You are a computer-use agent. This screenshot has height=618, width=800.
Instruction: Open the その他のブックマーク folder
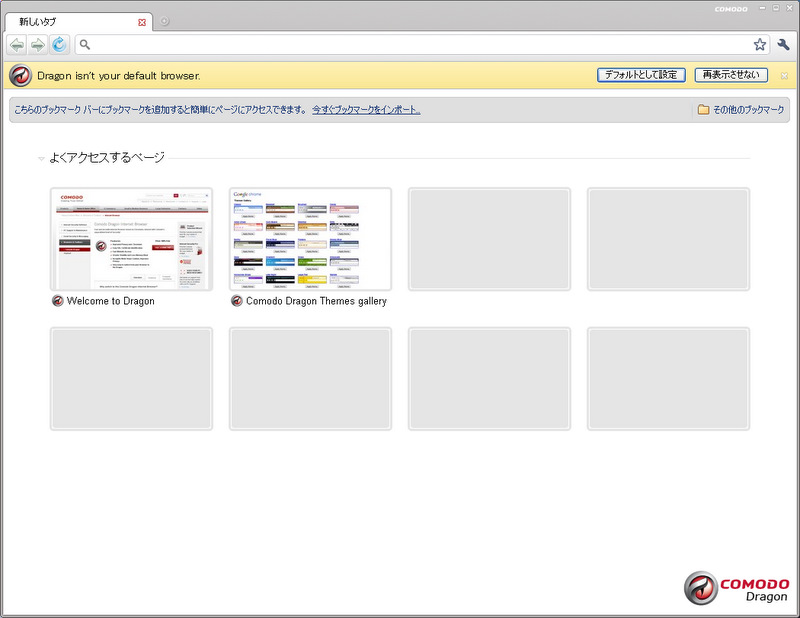(741, 110)
